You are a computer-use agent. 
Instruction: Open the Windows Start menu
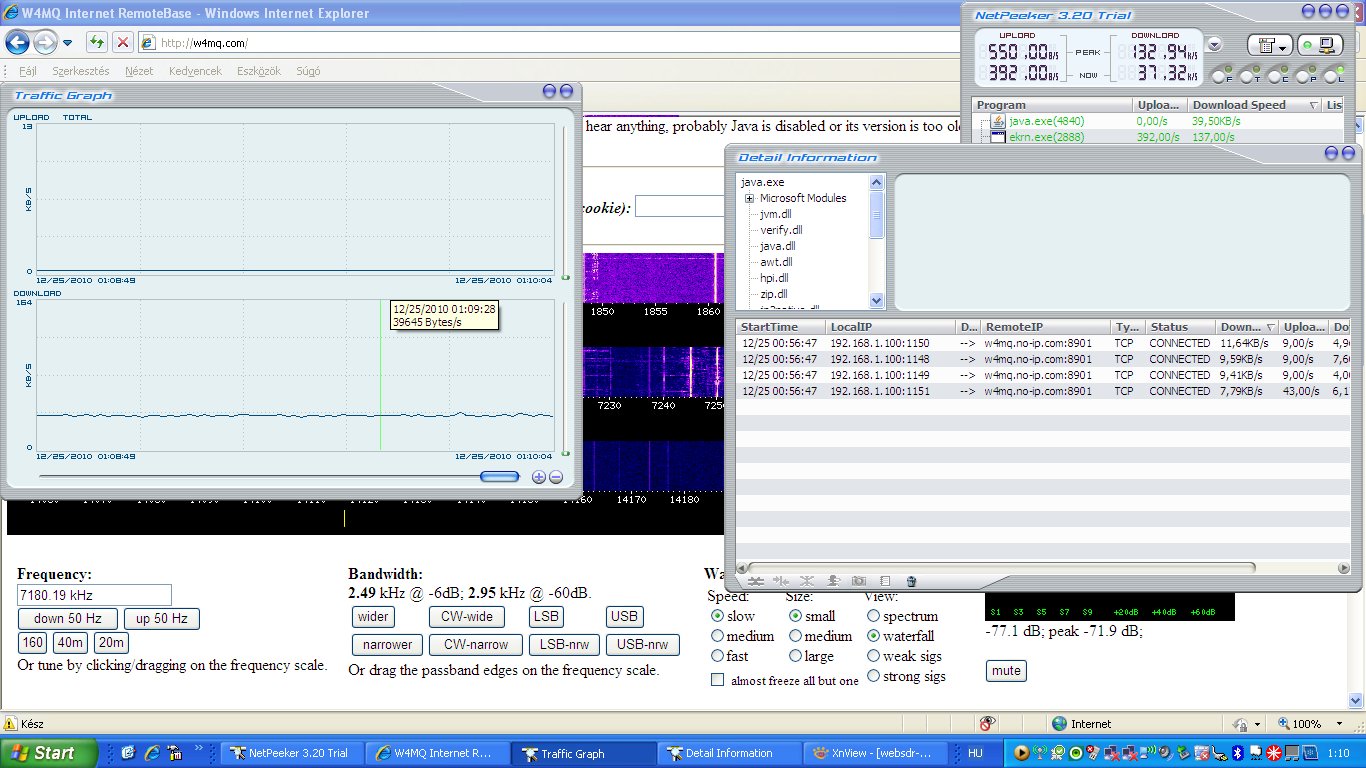point(49,753)
